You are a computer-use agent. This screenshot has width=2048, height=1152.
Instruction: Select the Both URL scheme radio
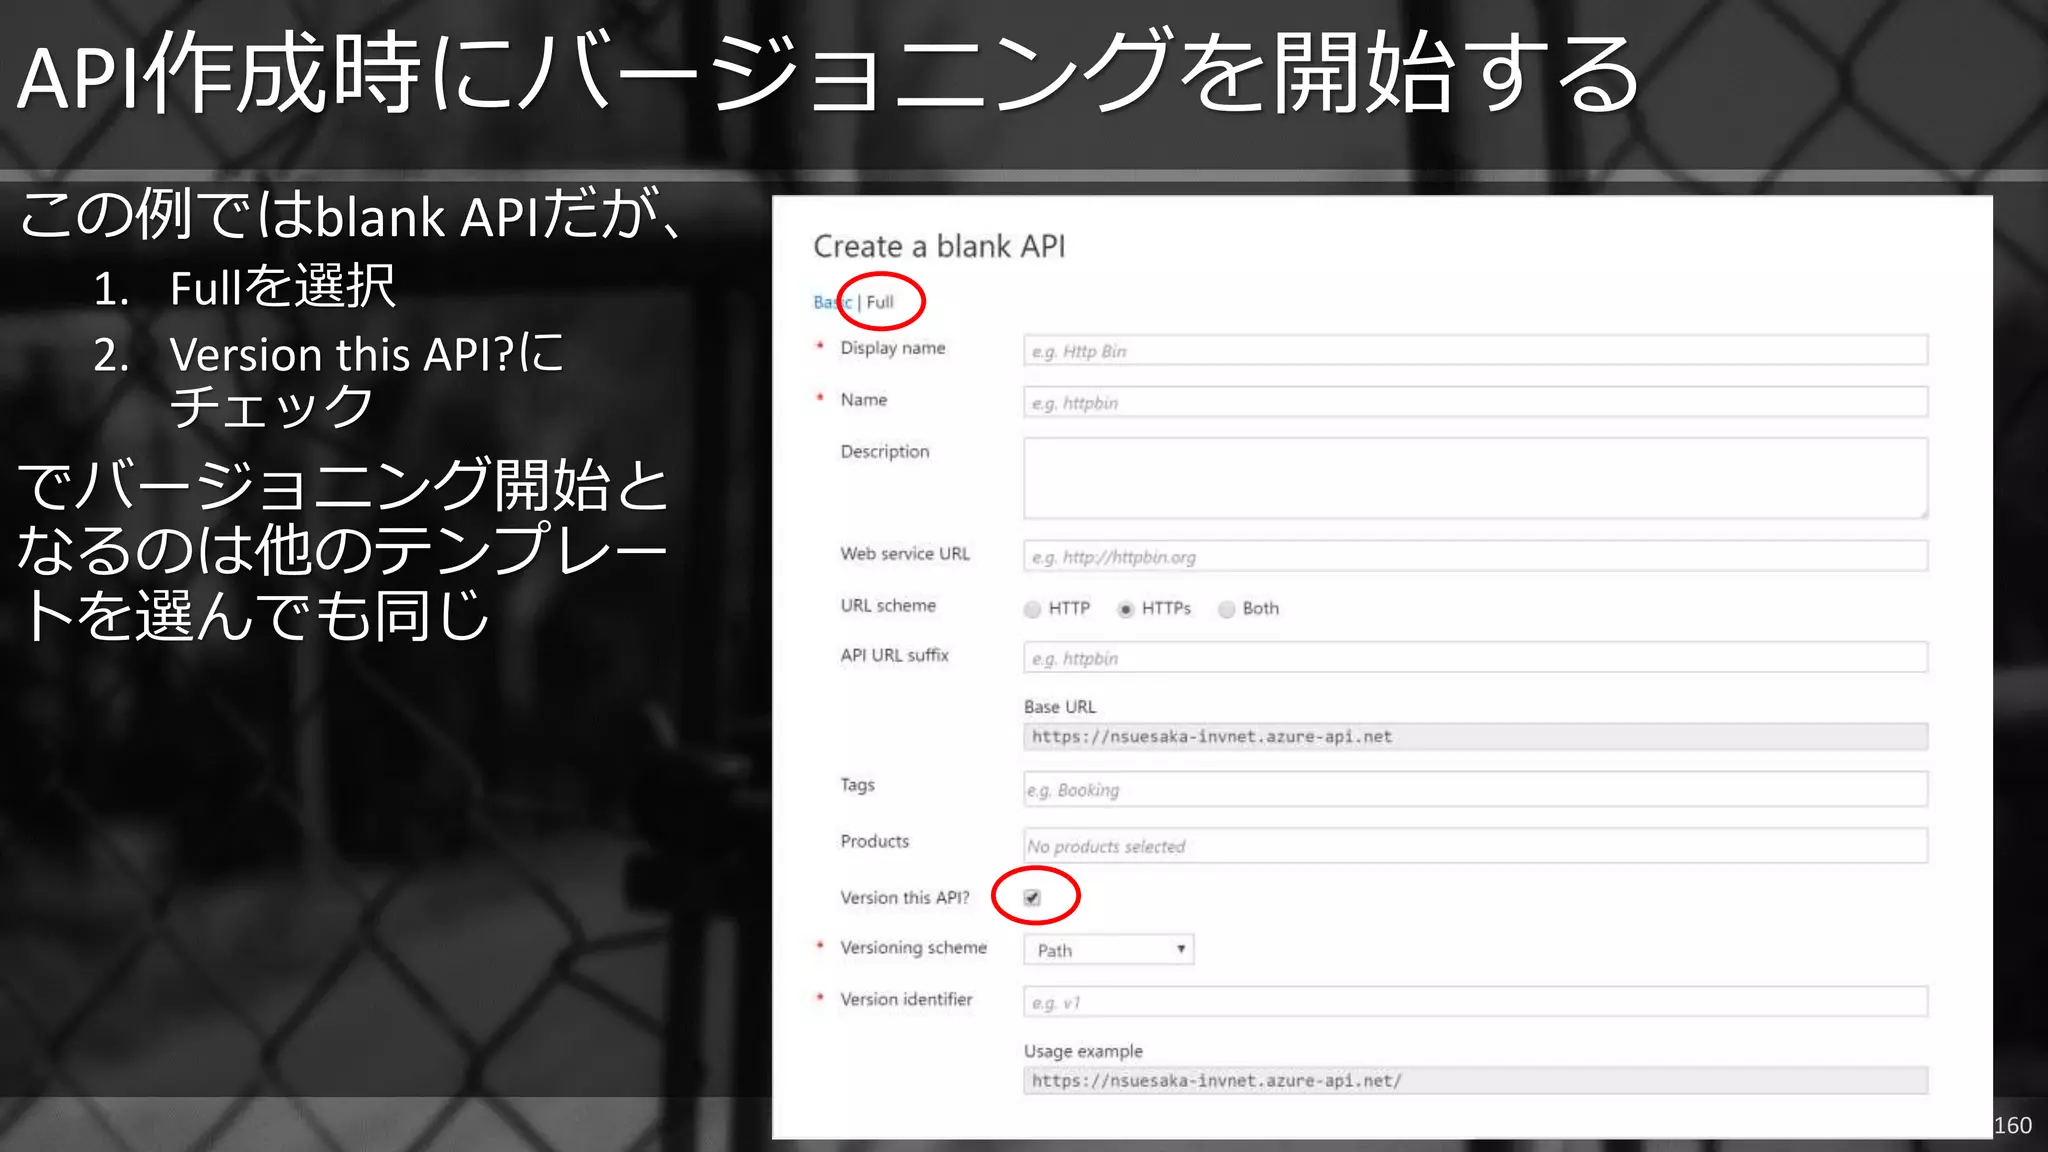(1227, 609)
